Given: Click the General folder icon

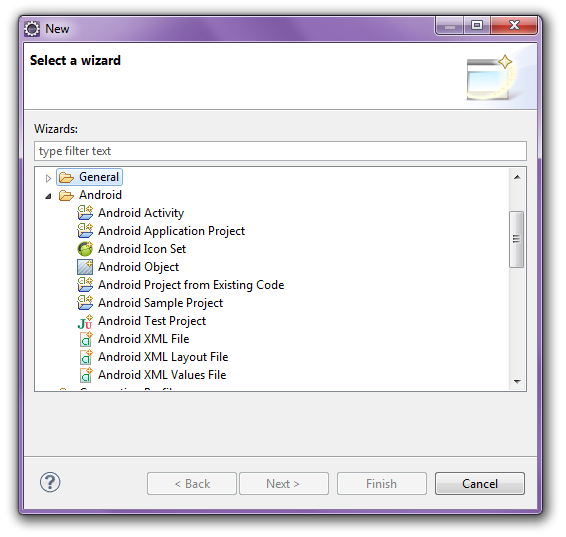Looking at the screenshot, I should point(66,177).
